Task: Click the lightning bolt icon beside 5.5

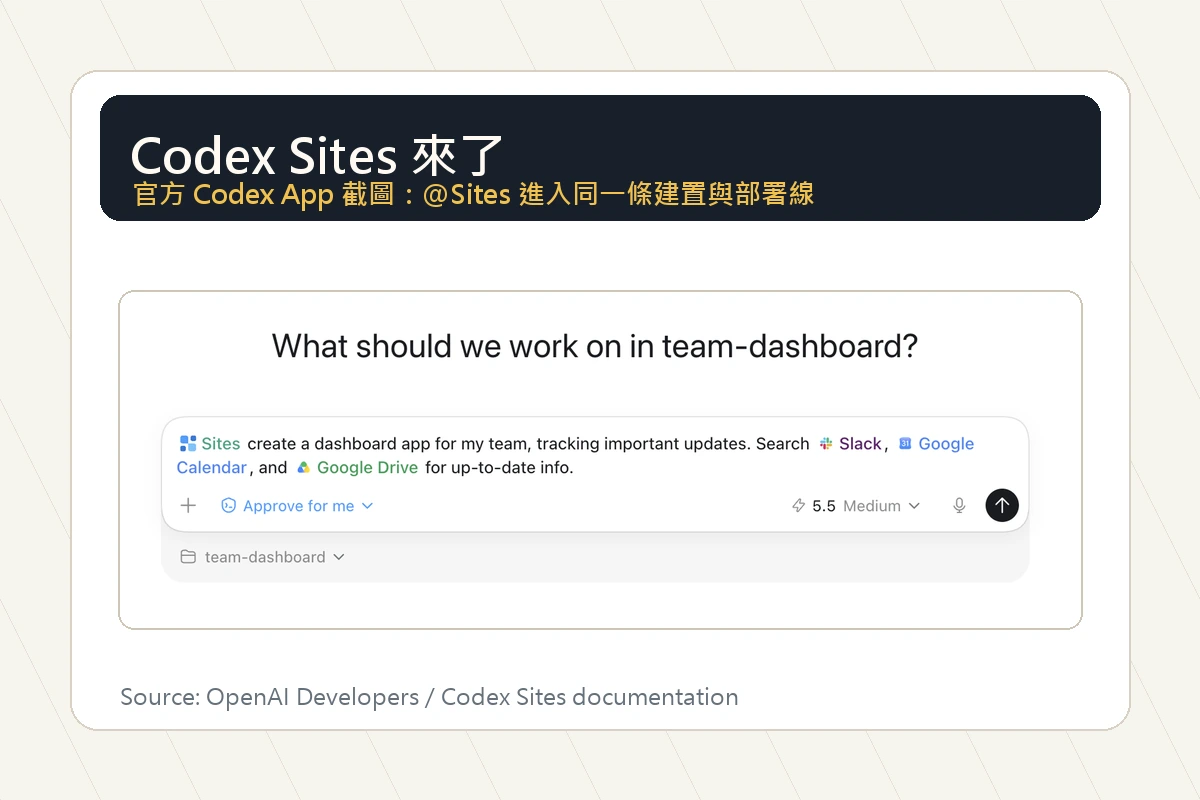Action: pyautogui.click(x=798, y=506)
